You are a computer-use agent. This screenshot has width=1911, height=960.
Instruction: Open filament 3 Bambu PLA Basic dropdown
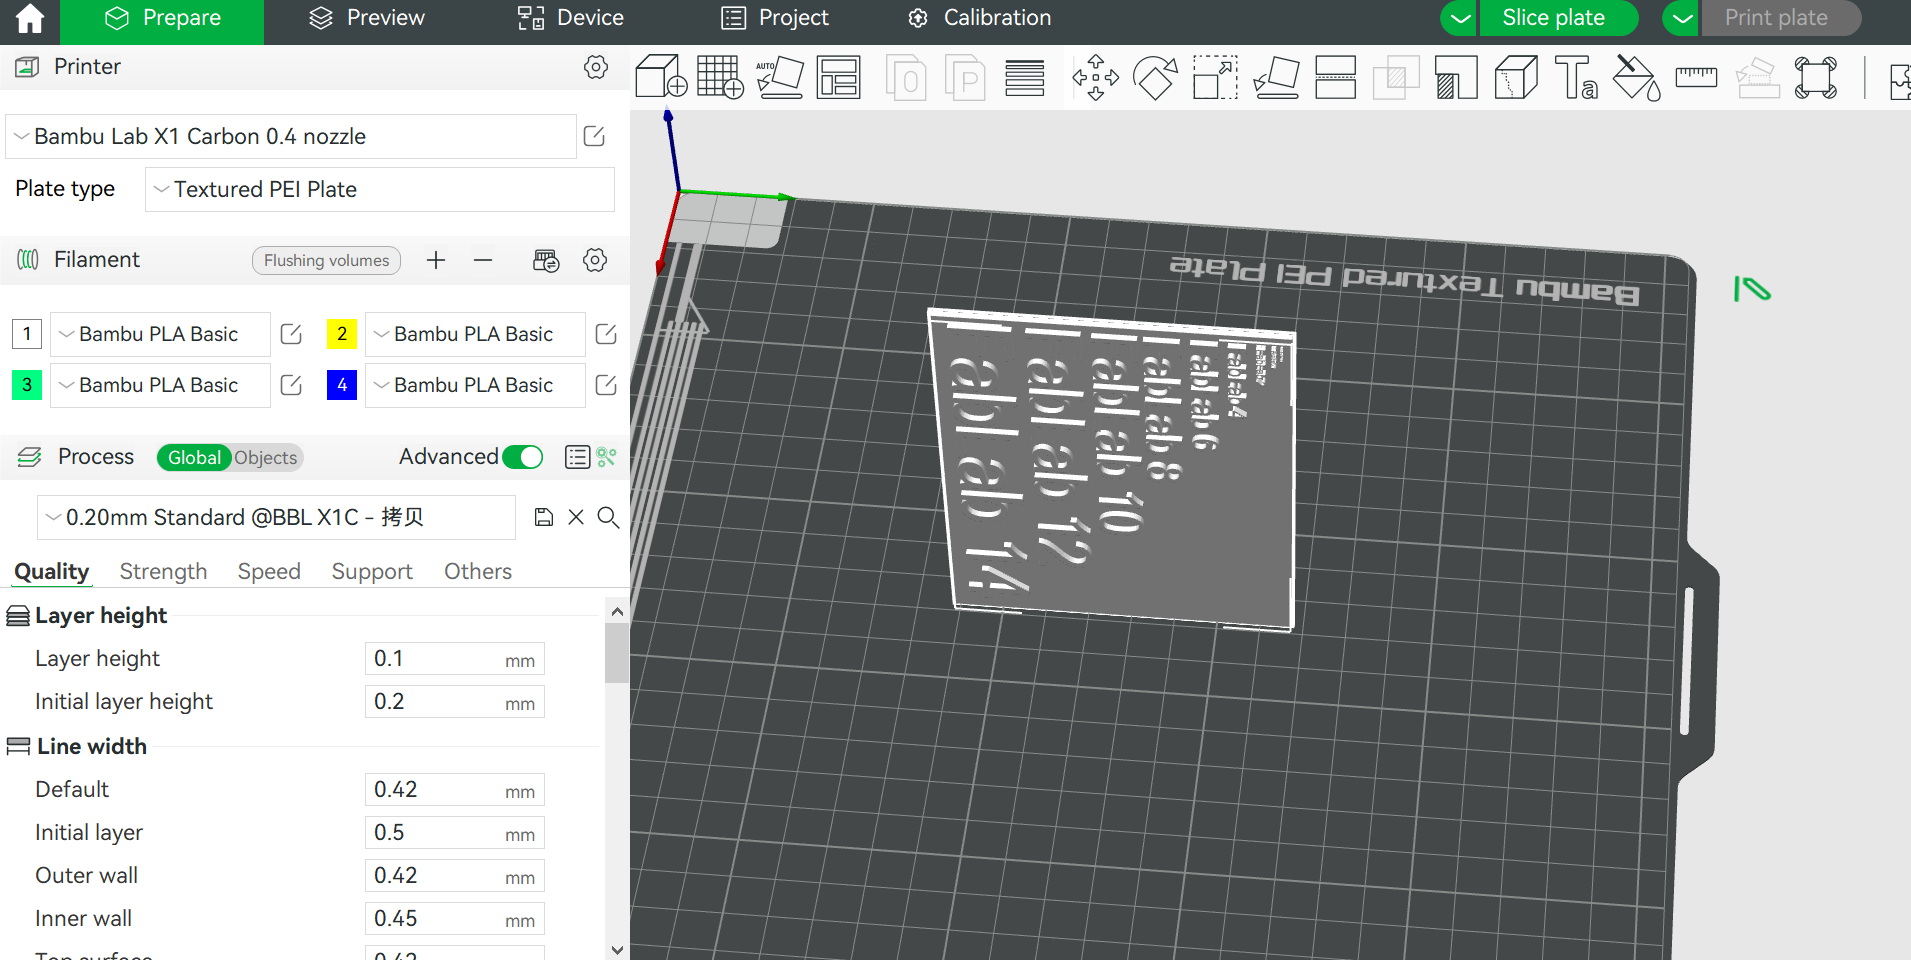[x=160, y=385]
